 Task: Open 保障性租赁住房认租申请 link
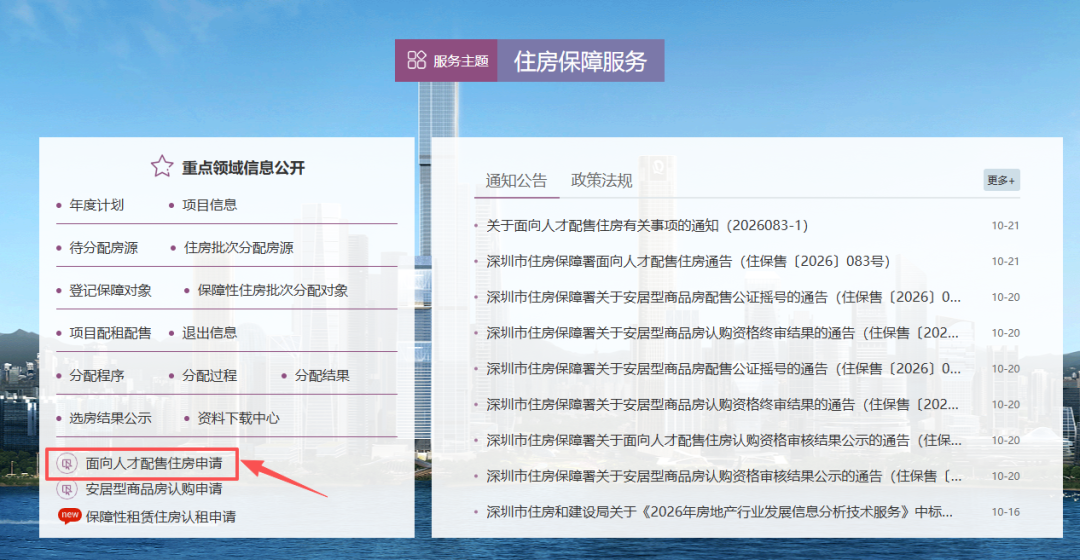(x=160, y=517)
